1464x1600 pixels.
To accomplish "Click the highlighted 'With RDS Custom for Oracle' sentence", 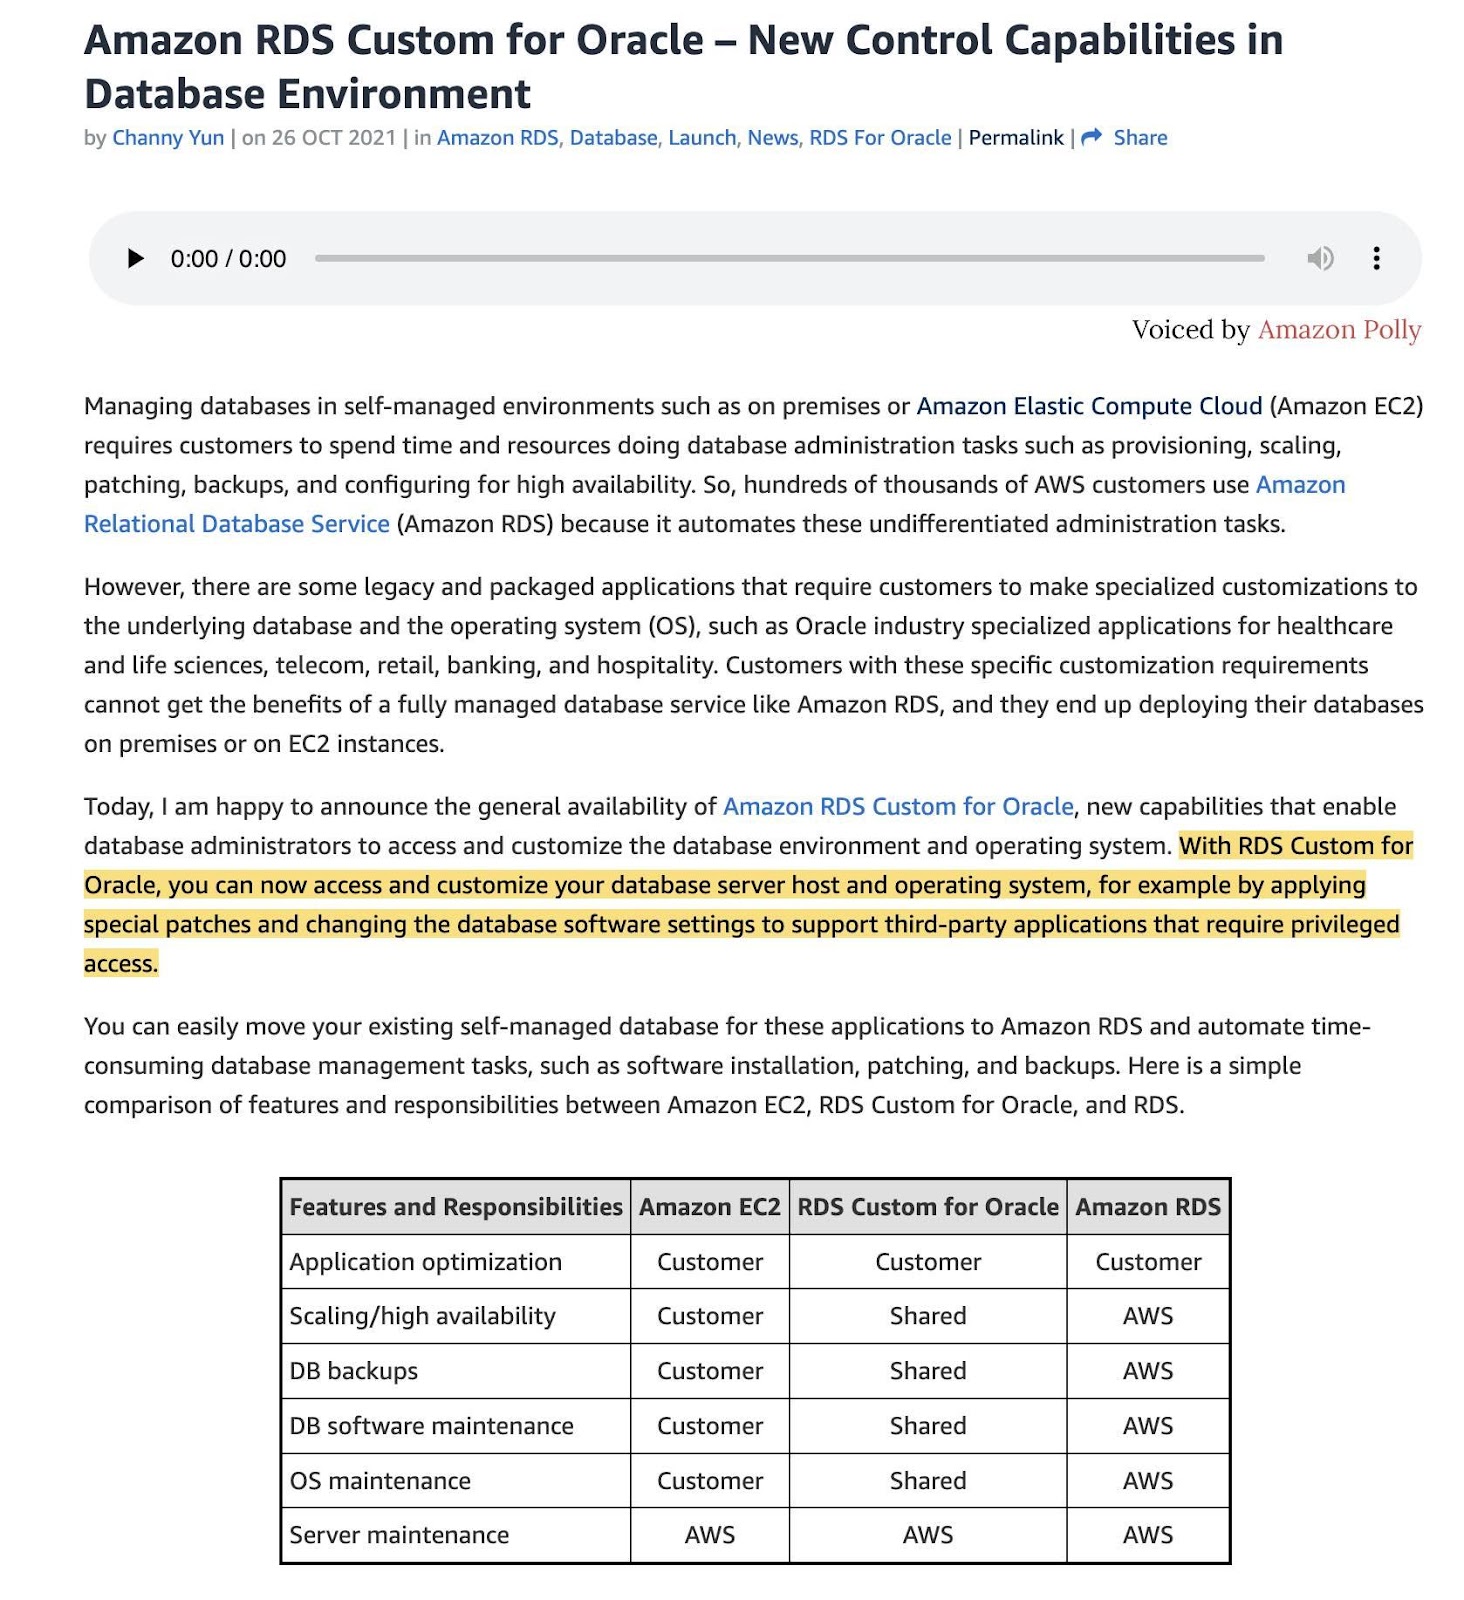I will click(x=748, y=905).
